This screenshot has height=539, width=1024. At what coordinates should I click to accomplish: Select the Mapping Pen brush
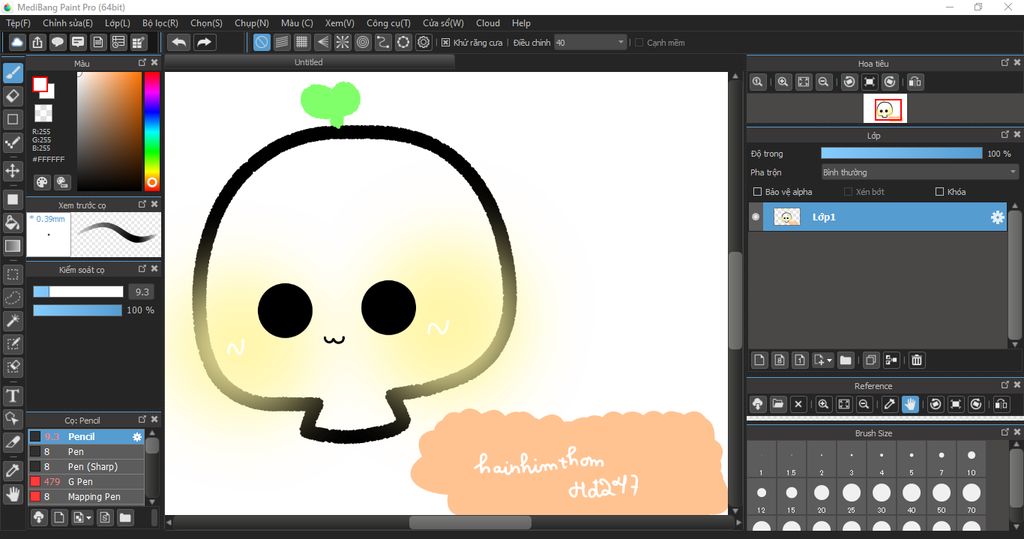pos(86,497)
